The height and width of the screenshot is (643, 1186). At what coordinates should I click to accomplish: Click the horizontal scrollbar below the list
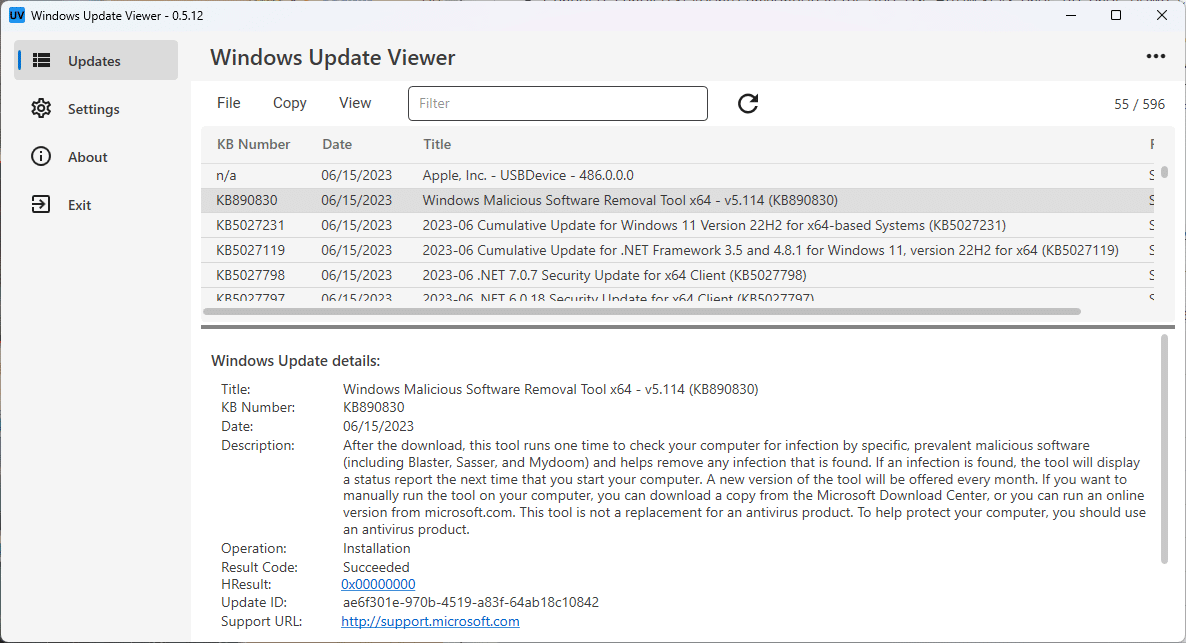(x=640, y=312)
